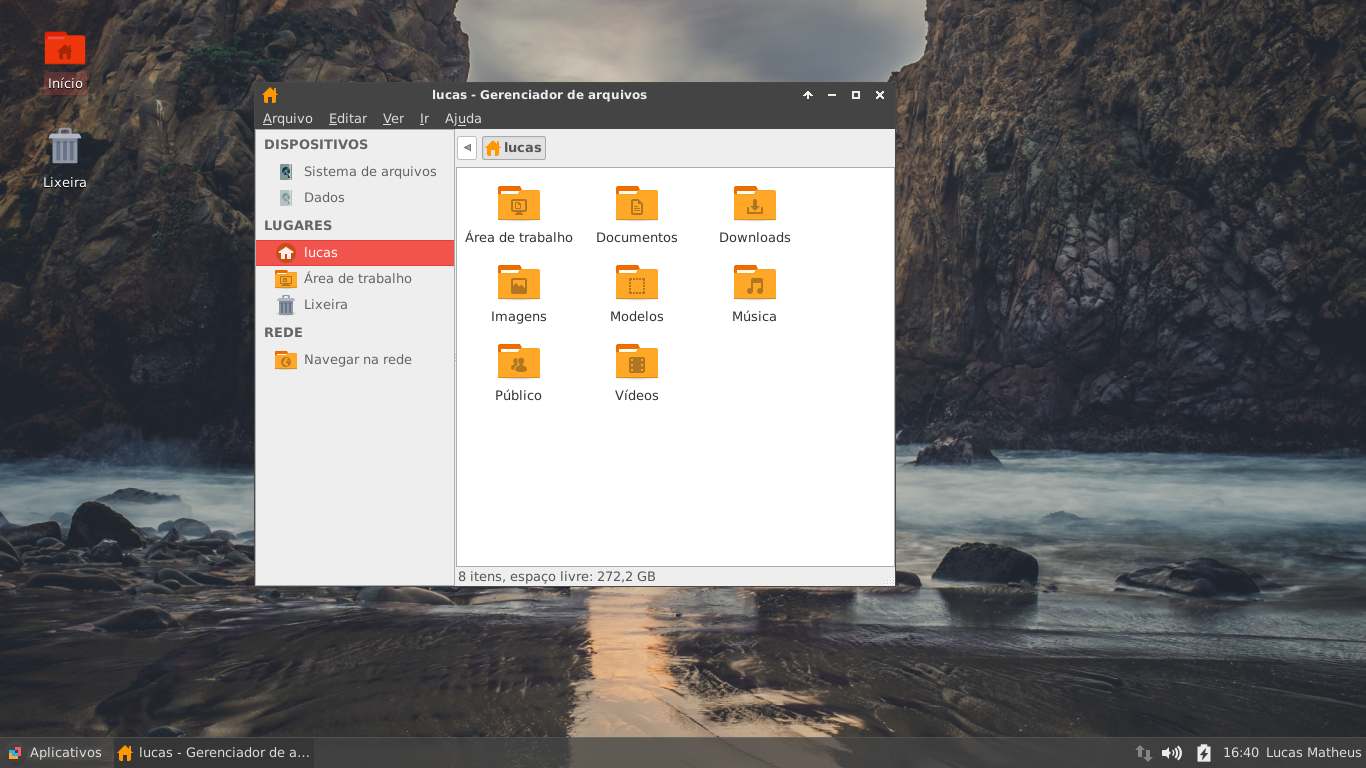Open the Ir menu
The height and width of the screenshot is (768, 1366).
(424, 118)
